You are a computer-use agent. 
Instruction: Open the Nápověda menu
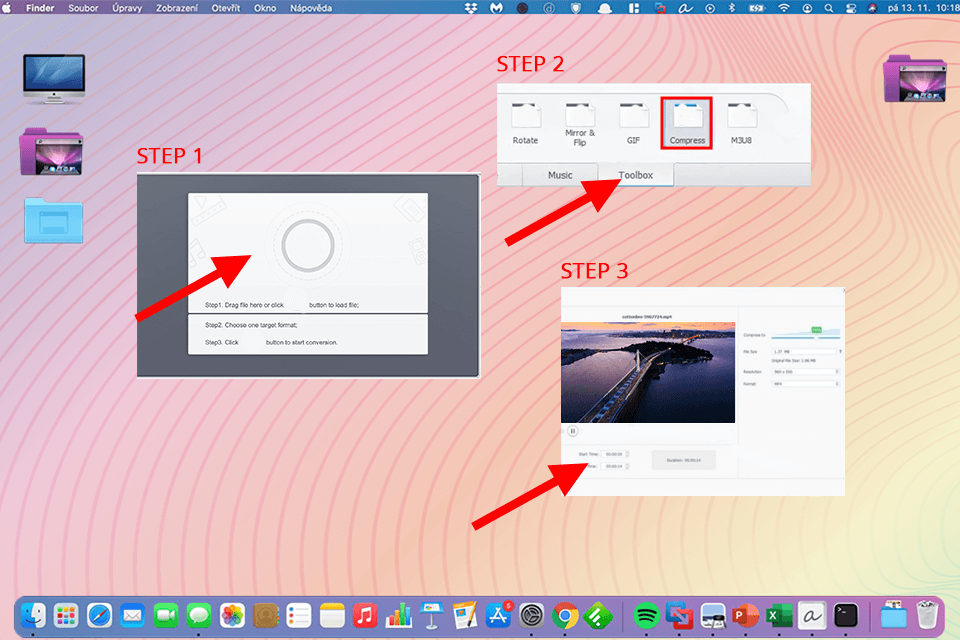point(311,8)
